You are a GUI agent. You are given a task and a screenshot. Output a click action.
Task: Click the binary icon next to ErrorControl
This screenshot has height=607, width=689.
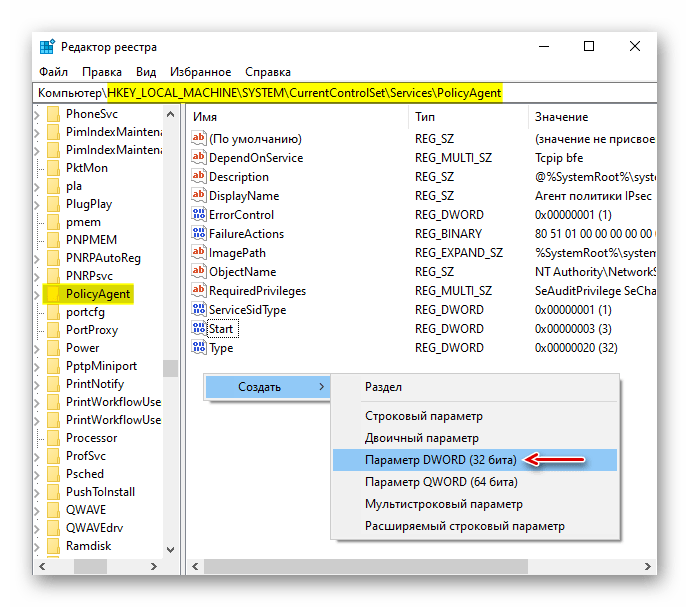click(198, 215)
